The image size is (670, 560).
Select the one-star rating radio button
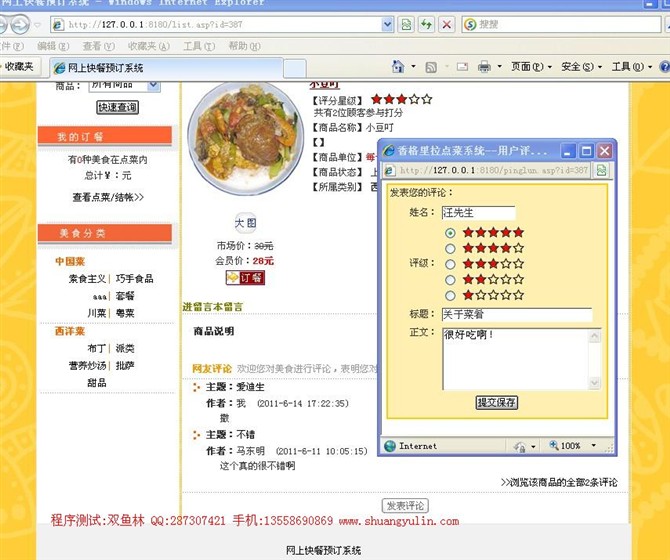pos(450,296)
